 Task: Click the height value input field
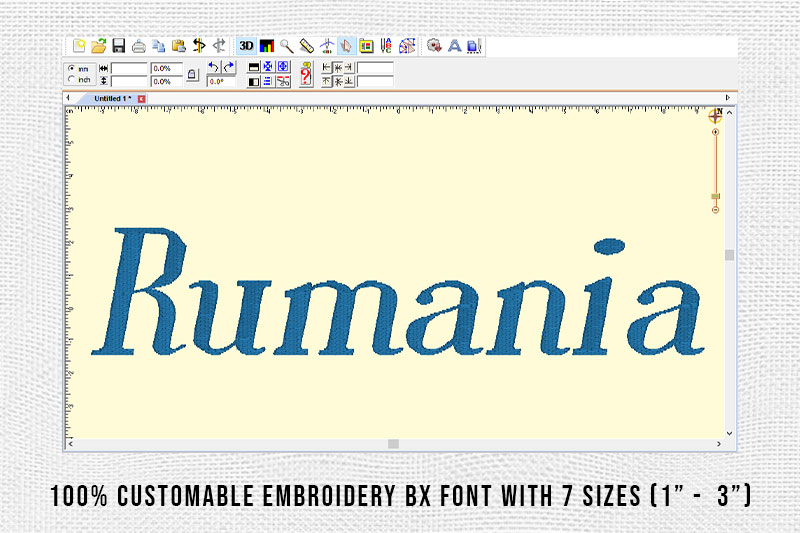[129, 81]
